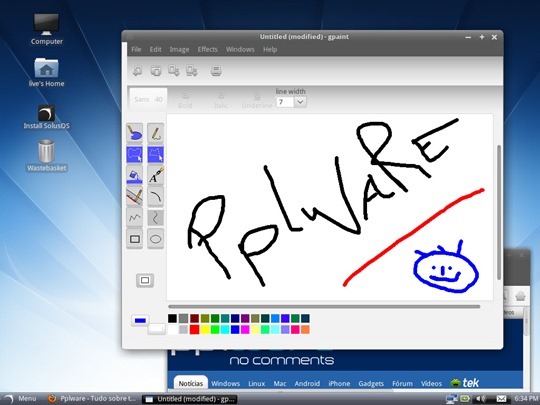Select the paint brush tool
Viewport: 540px width, 405px height.
[x=134, y=133]
